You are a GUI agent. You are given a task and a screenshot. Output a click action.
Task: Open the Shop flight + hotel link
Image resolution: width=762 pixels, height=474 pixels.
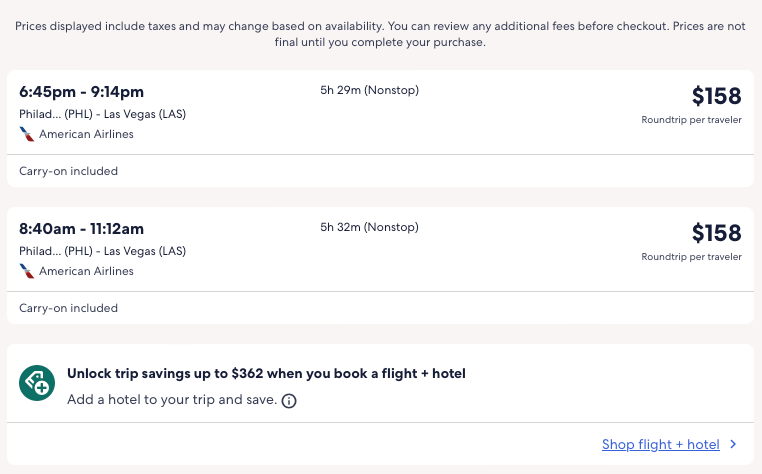tap(660, 445)
